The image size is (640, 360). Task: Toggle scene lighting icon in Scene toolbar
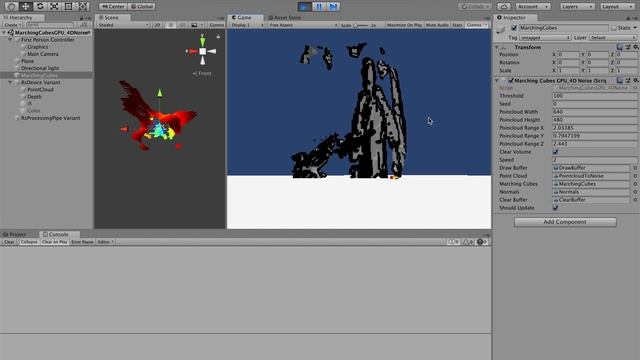[171, 25]
